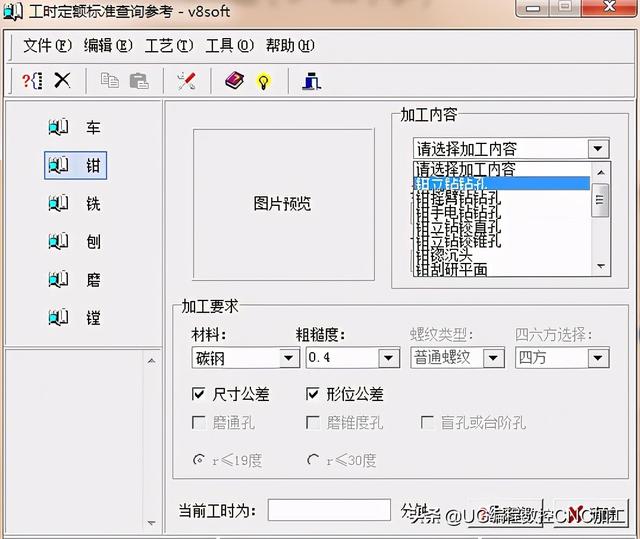Screen dimensions: 640x539
Task: Toggle the 磨锥度孔 checkbox
Action: coord(312,423)
